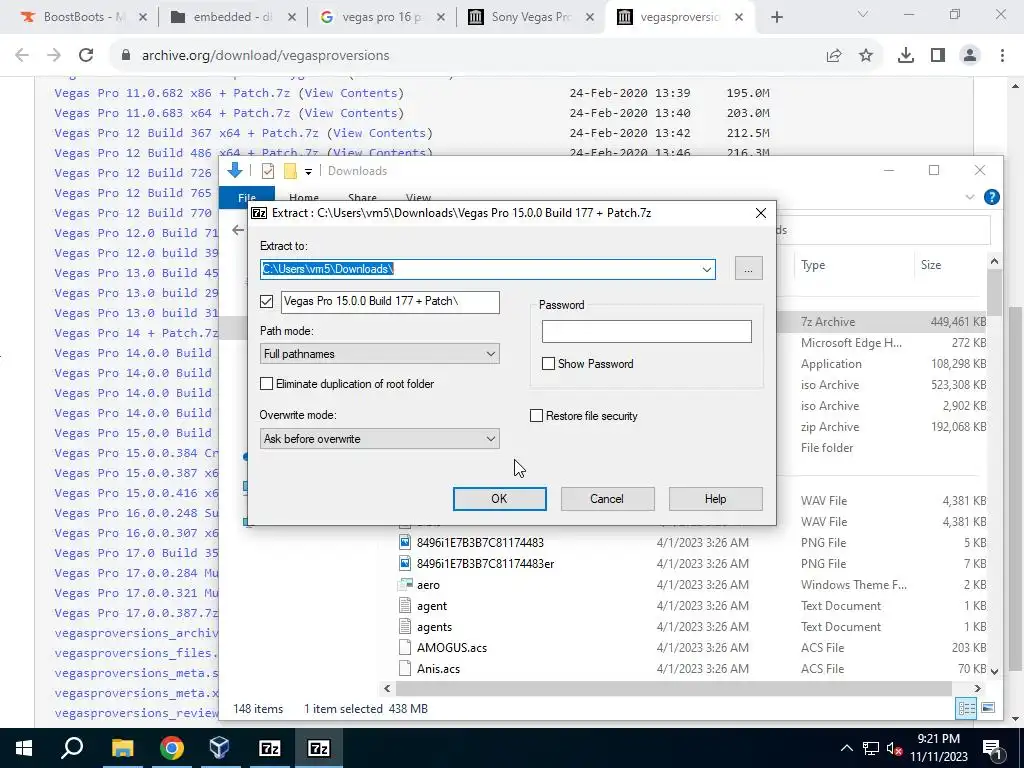Open the File tab in Explorer
The height and width of the screenshot is (768, 1024).
[247, 197]
